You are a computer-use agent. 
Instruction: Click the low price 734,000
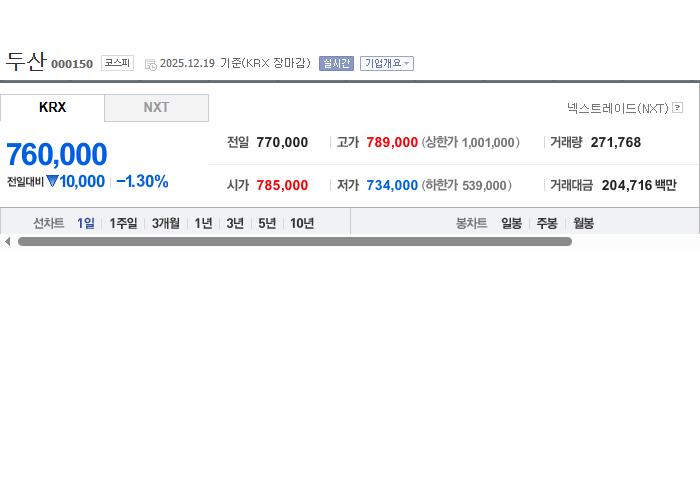pos(392,185)
